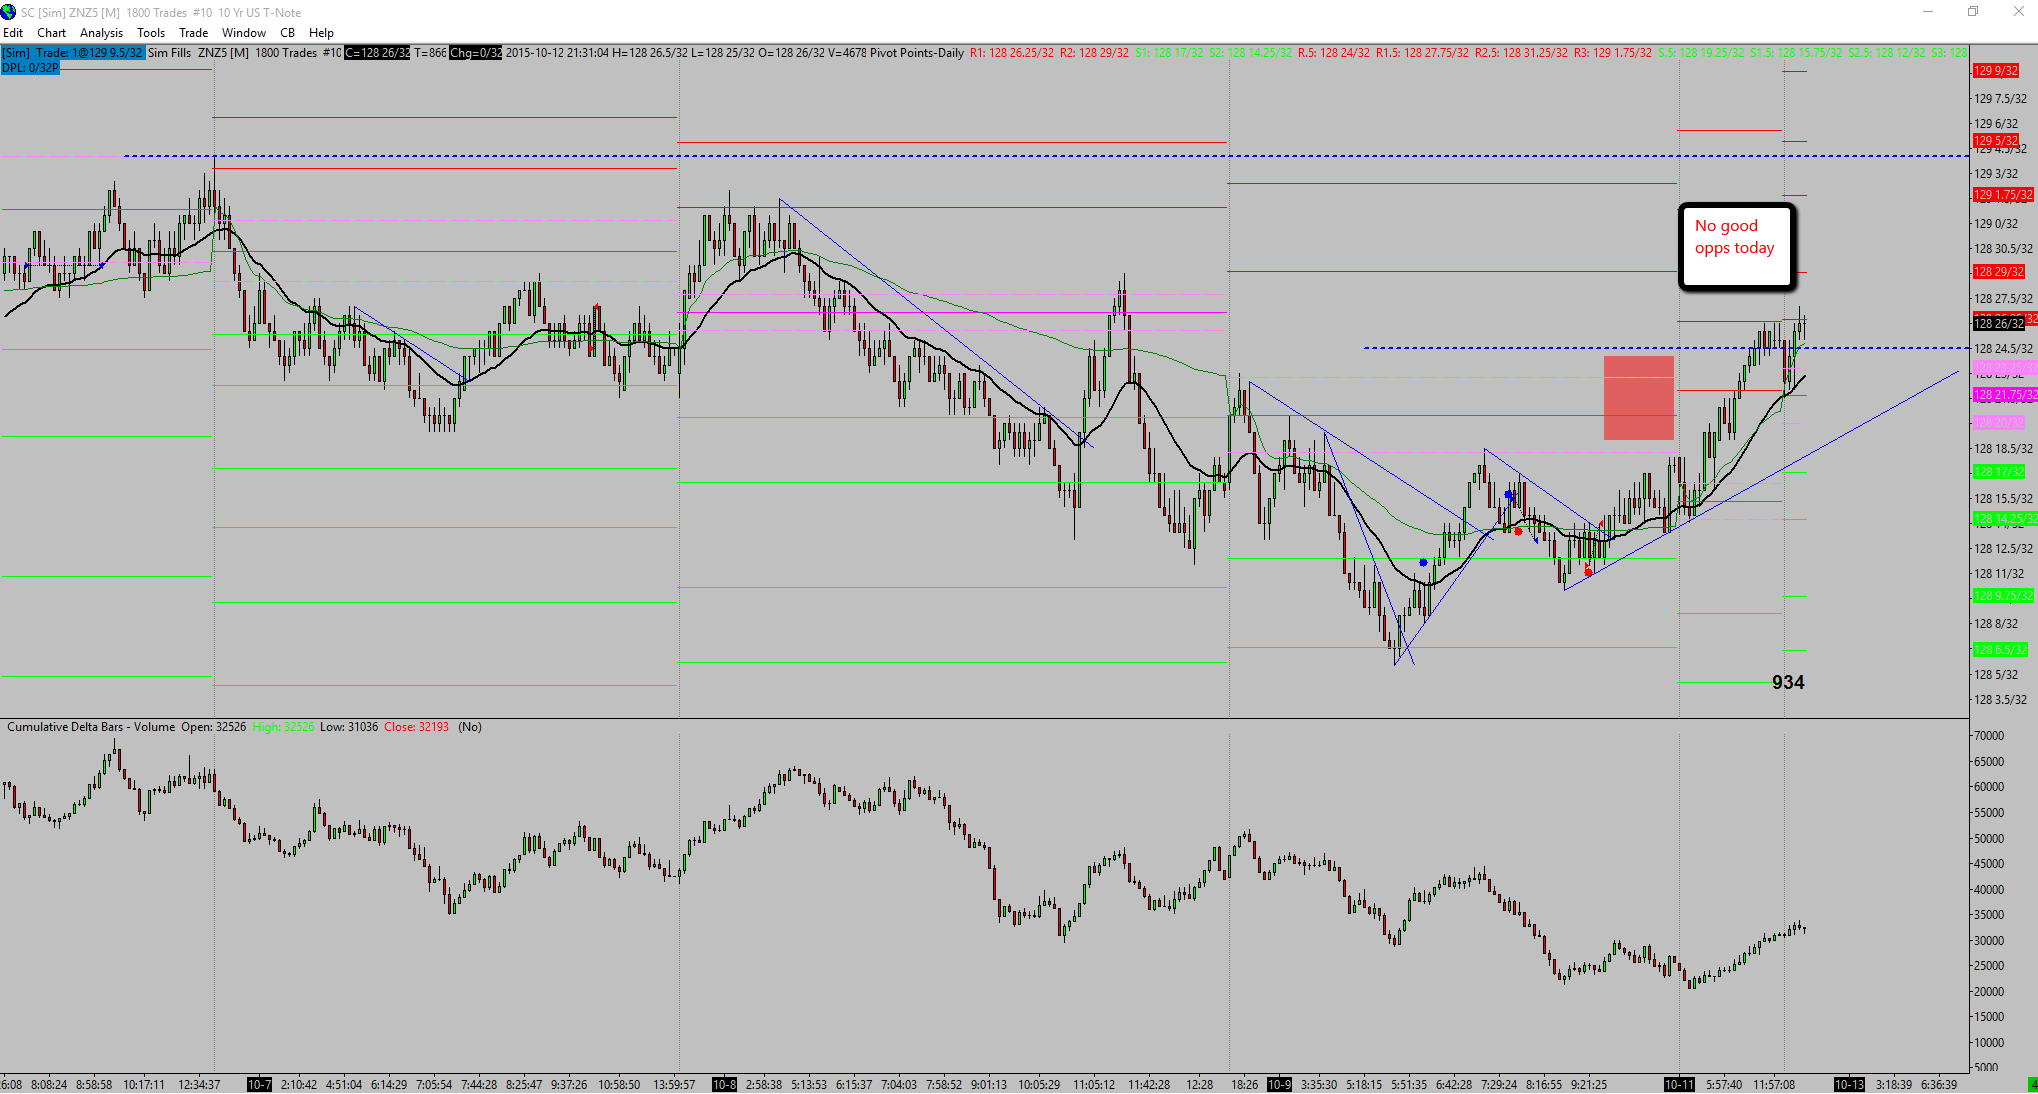
Task: Click the '6:36:39' time axis label
Action: 1938,1085
